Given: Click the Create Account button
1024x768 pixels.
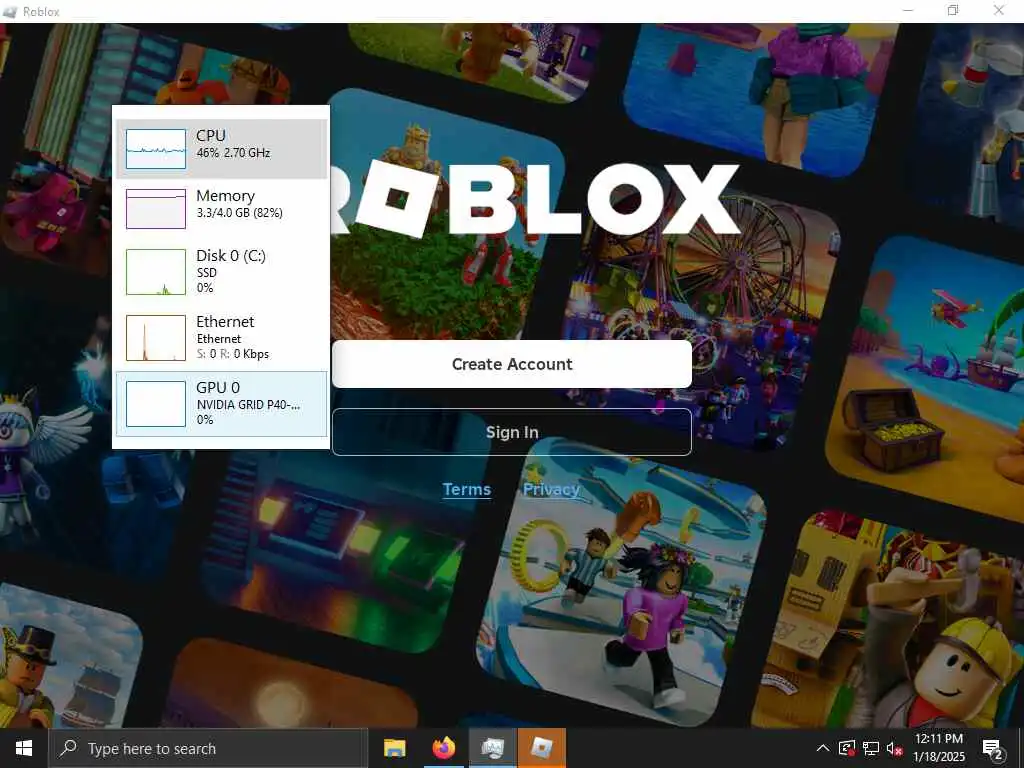Looking at the screenshot, I should pos(512,364).
